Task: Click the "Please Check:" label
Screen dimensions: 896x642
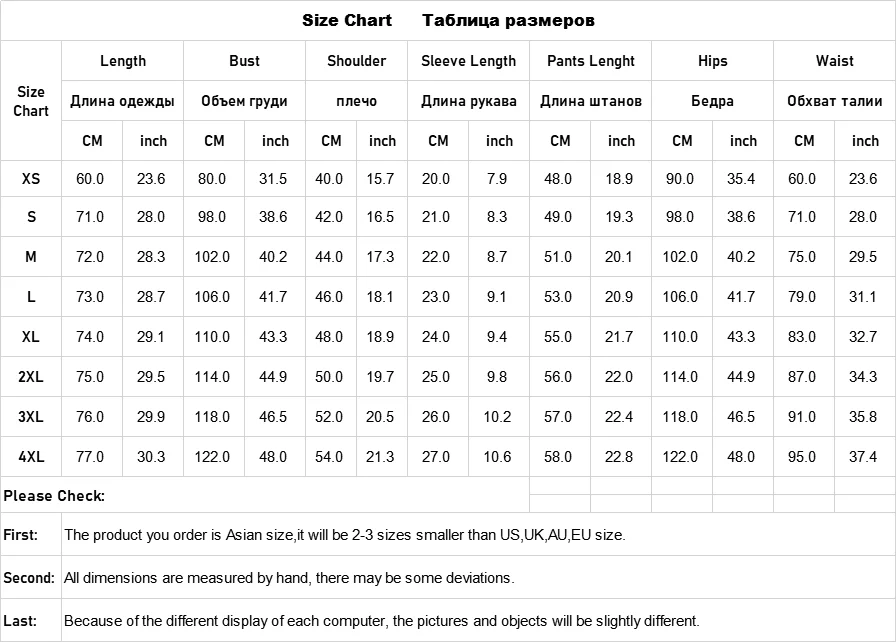Action: click(x=54, y=496)
